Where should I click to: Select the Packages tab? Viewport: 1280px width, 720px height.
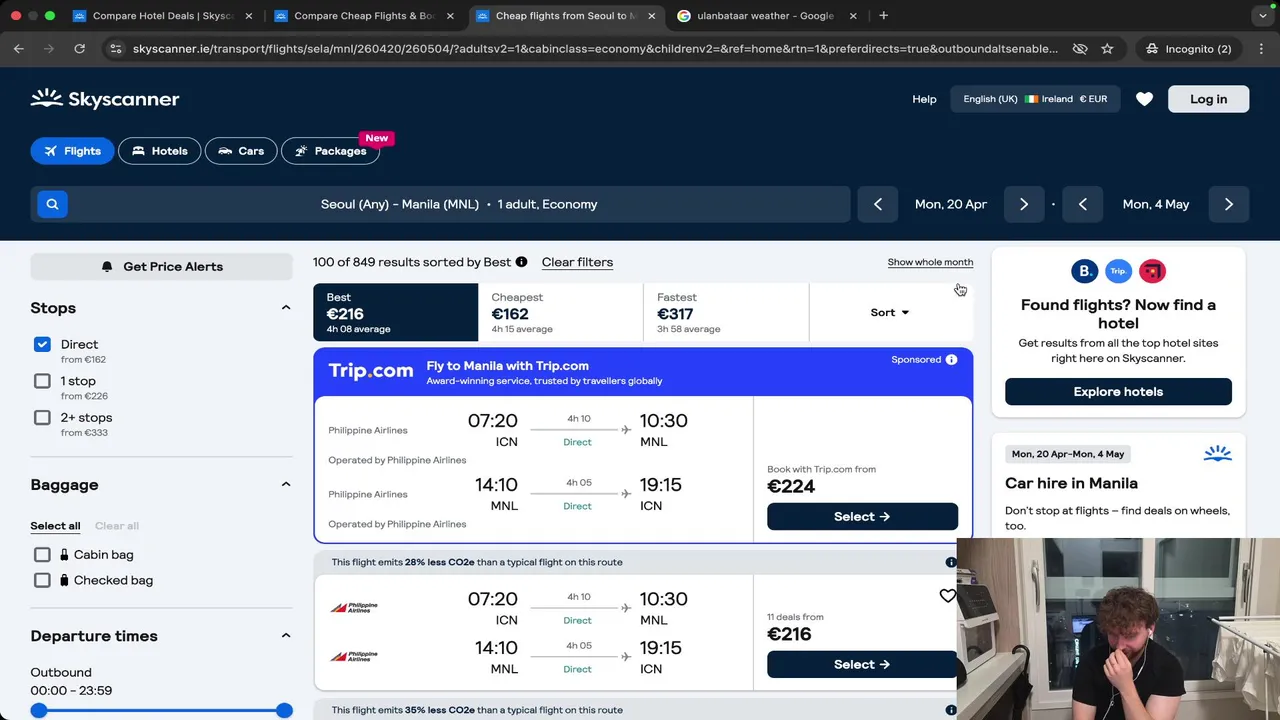(330, 151)
